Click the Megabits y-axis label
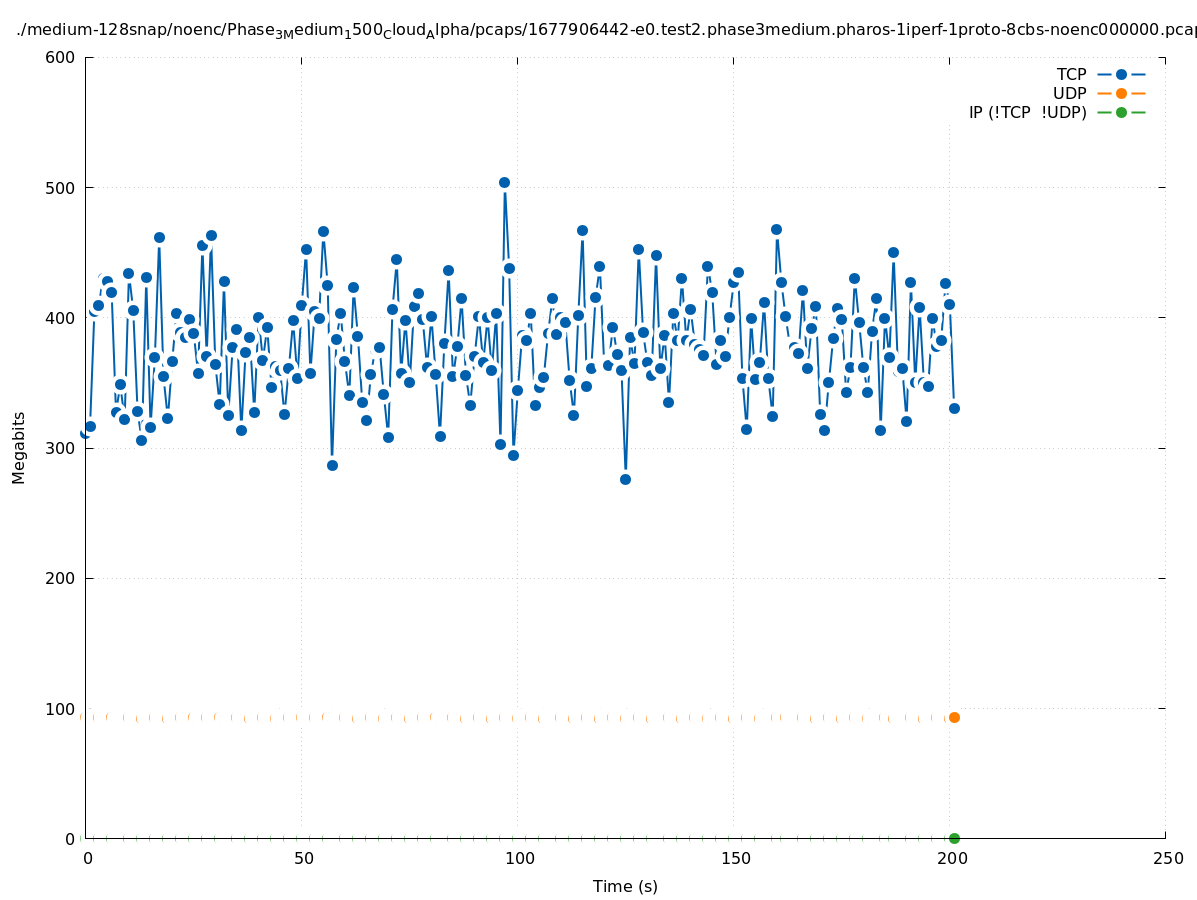Screen dimensions: 1197x900 pos(19,447)
